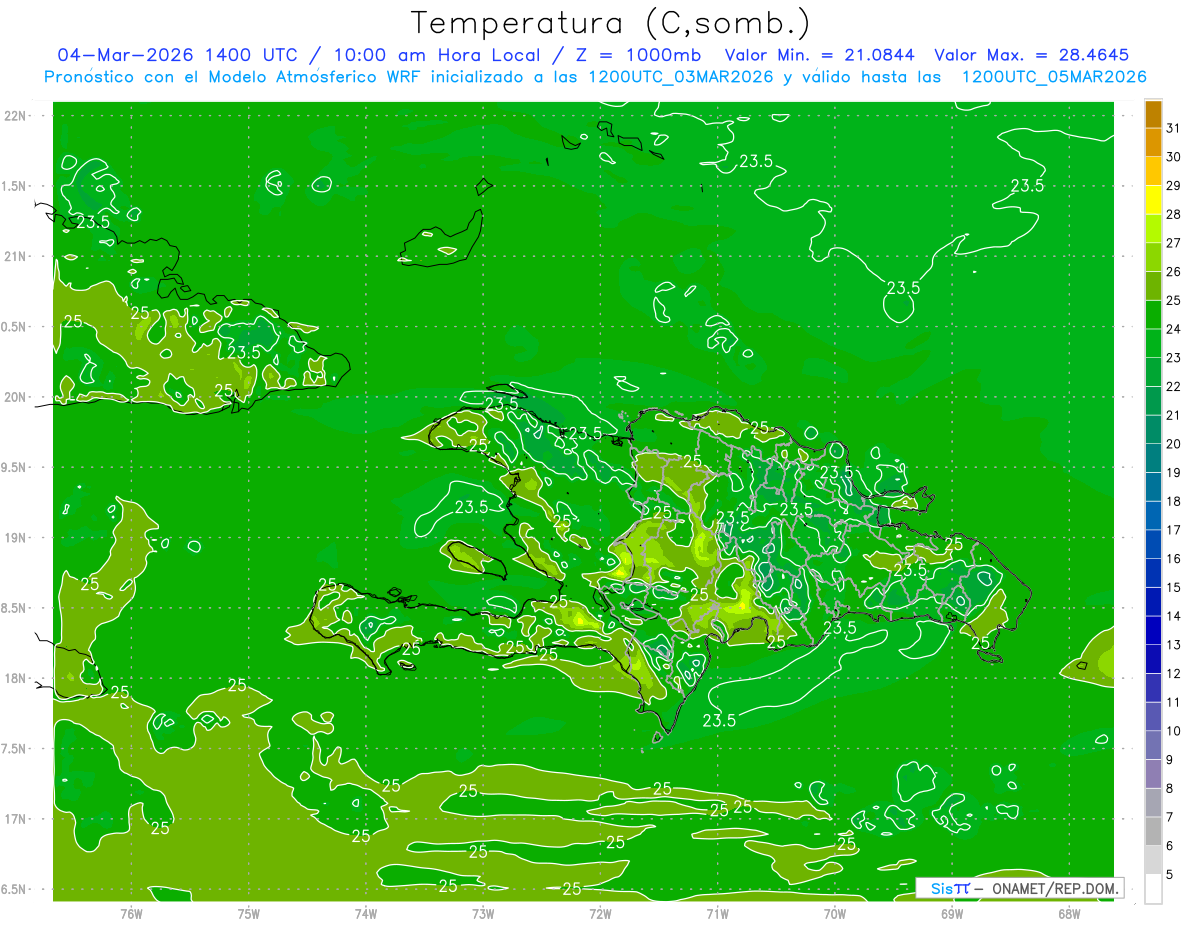Click the "Valor Min. = 21.0844" value
Screen dimensions: 1200x927
[819, 55]
